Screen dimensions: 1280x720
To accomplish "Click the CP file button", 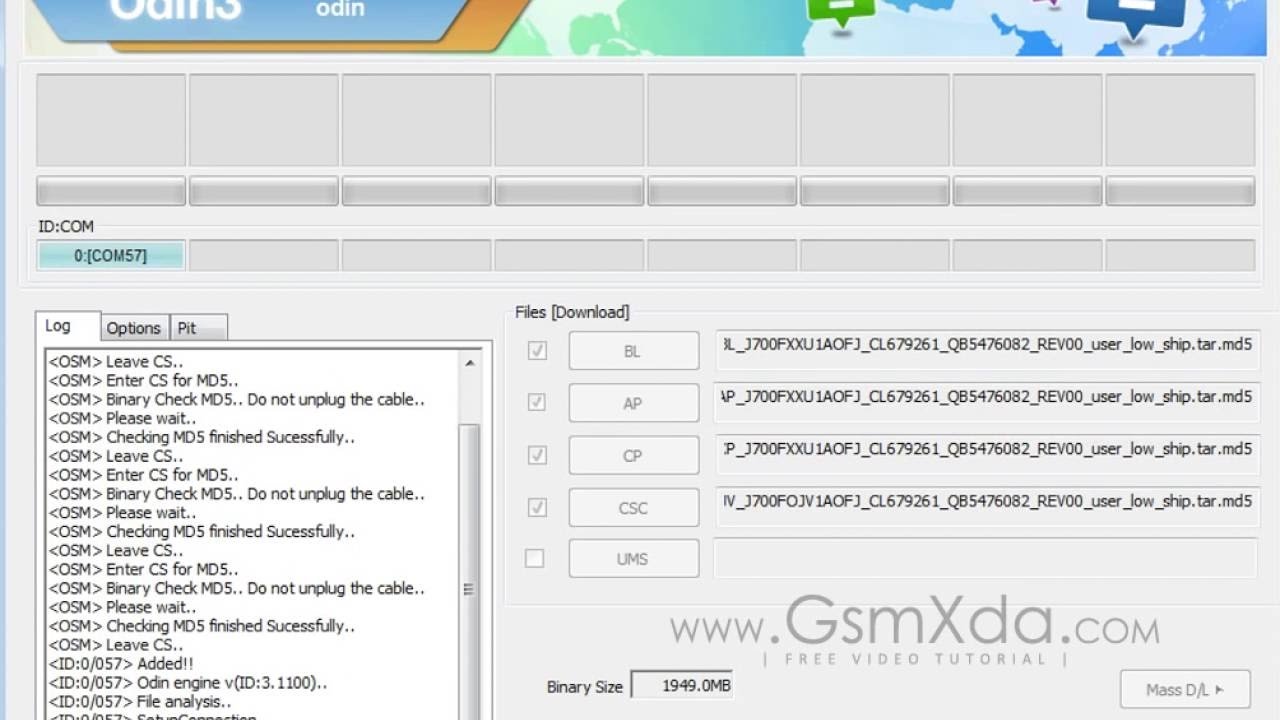I will (x=633, y=455).
